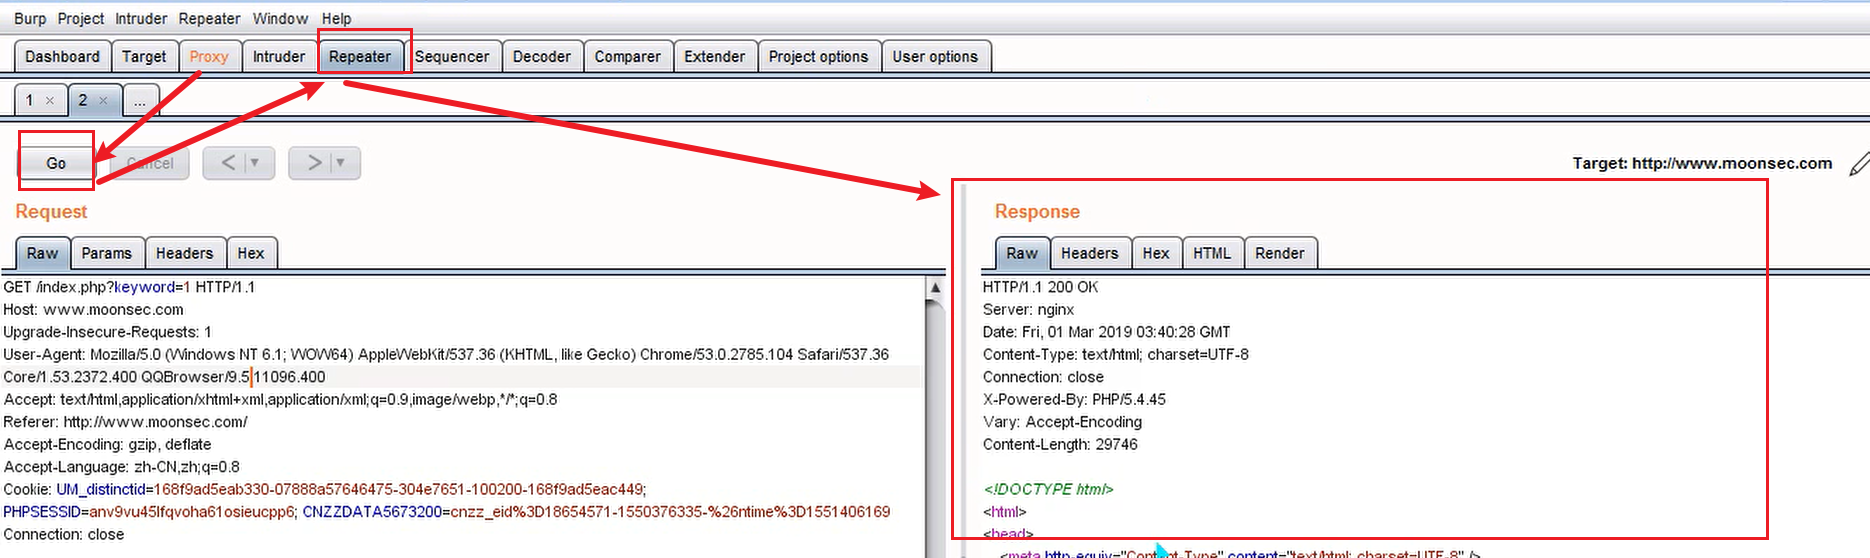Click the HTTP/1.1 200 OK status line
This screenshot has width=1870, height=558.
pyautogui.click(x=1040, y=287)
